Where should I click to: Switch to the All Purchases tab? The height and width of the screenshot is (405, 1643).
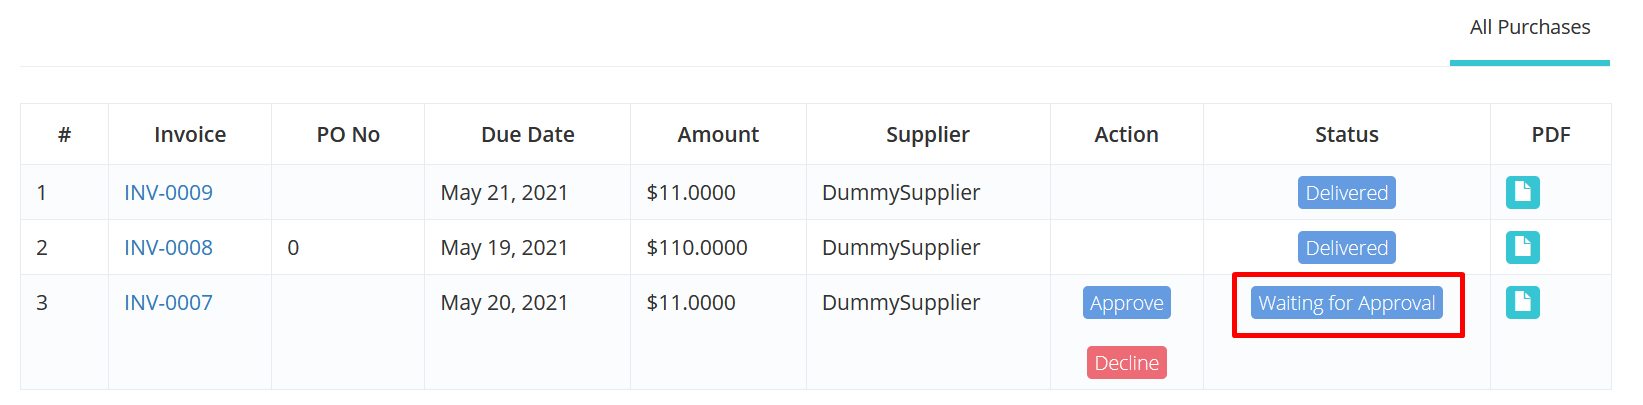click(x=1529, y=28)
